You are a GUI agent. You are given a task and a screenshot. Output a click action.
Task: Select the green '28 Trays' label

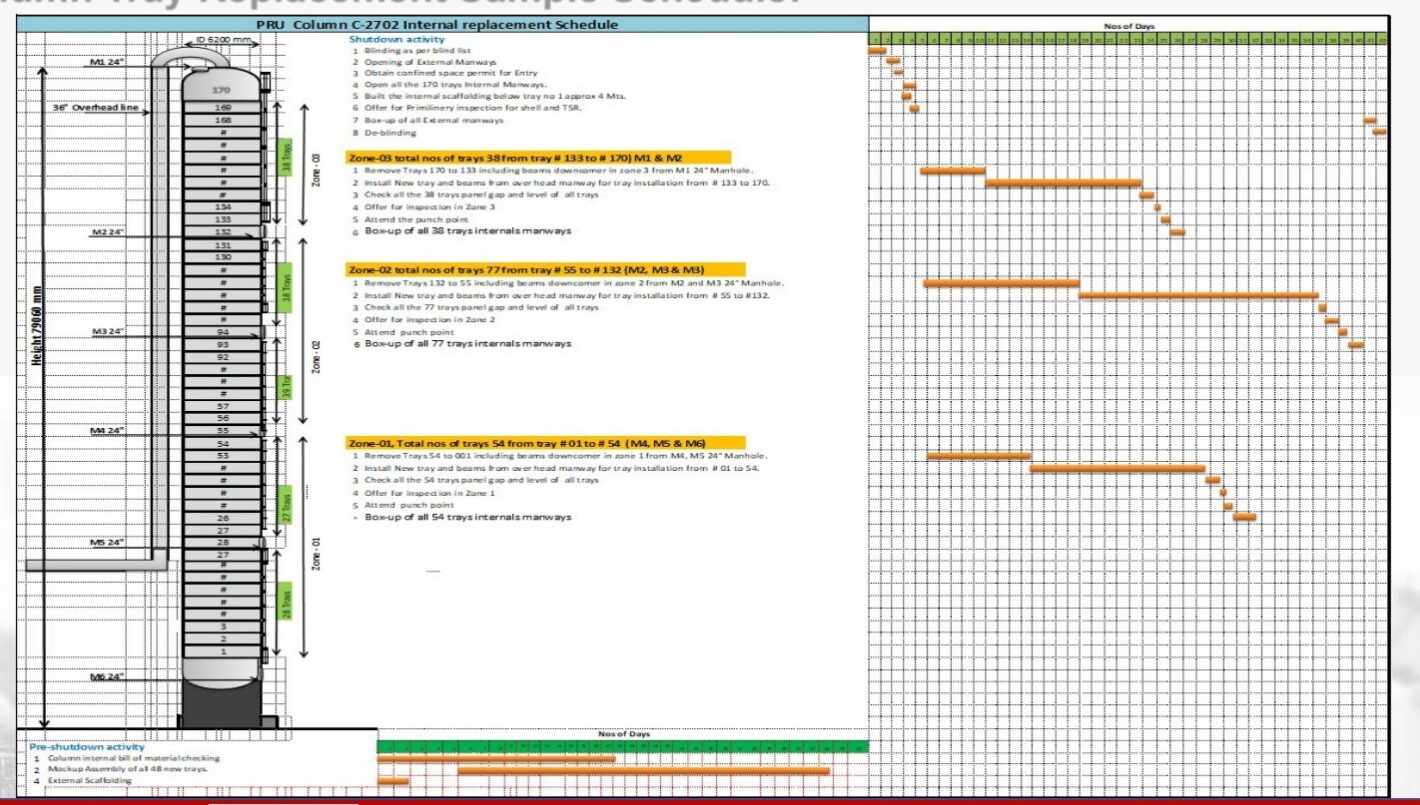[288, 600]
